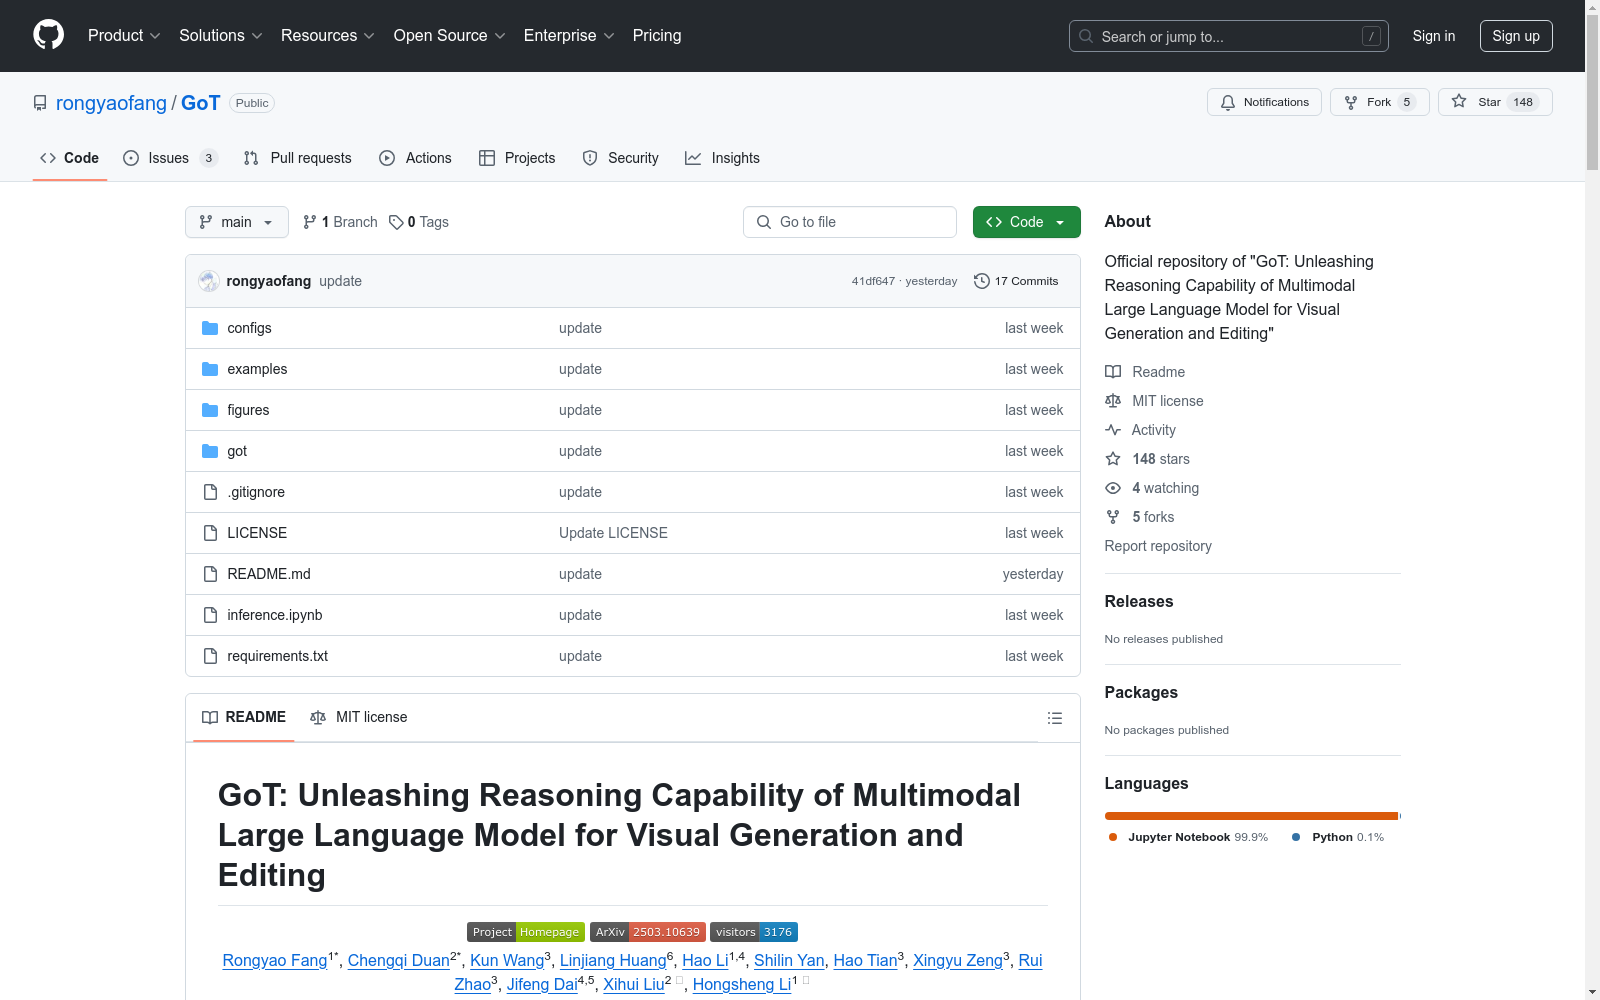Viewport: 1600px width, 1000px height.
Task: Open the README.md file link
Action: pos(268,573)
